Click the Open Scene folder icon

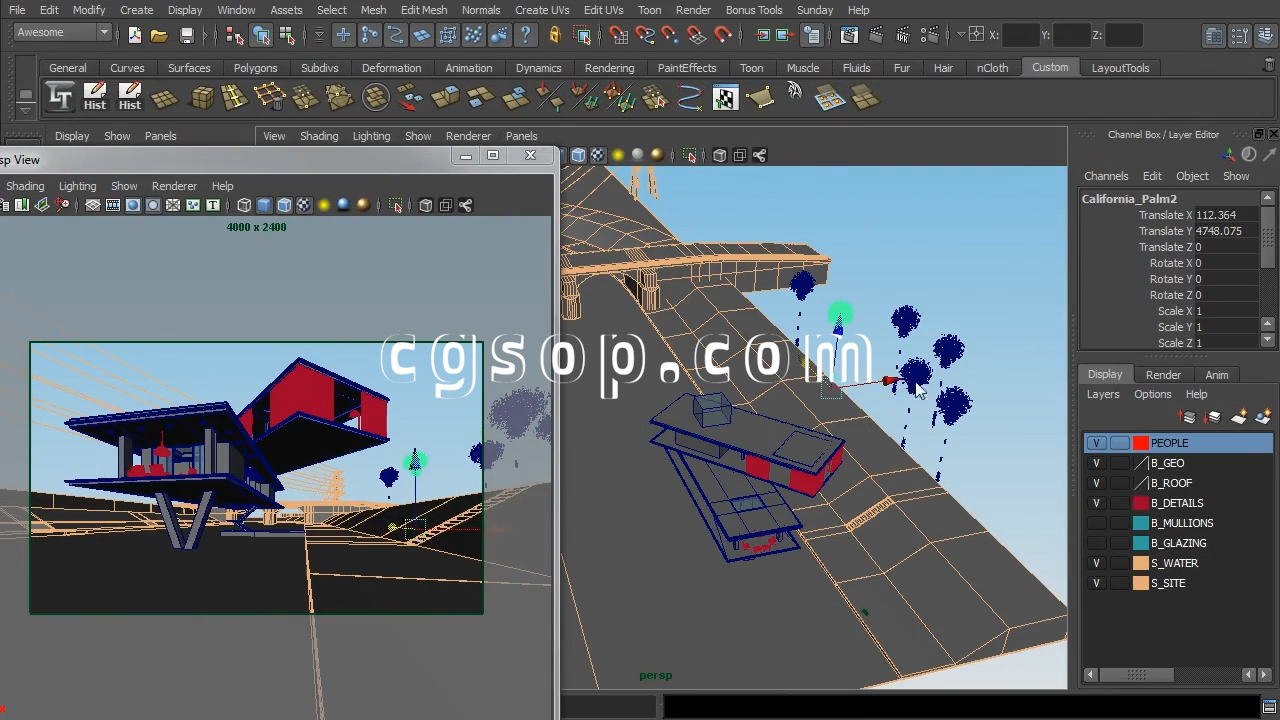pos(159,35)
